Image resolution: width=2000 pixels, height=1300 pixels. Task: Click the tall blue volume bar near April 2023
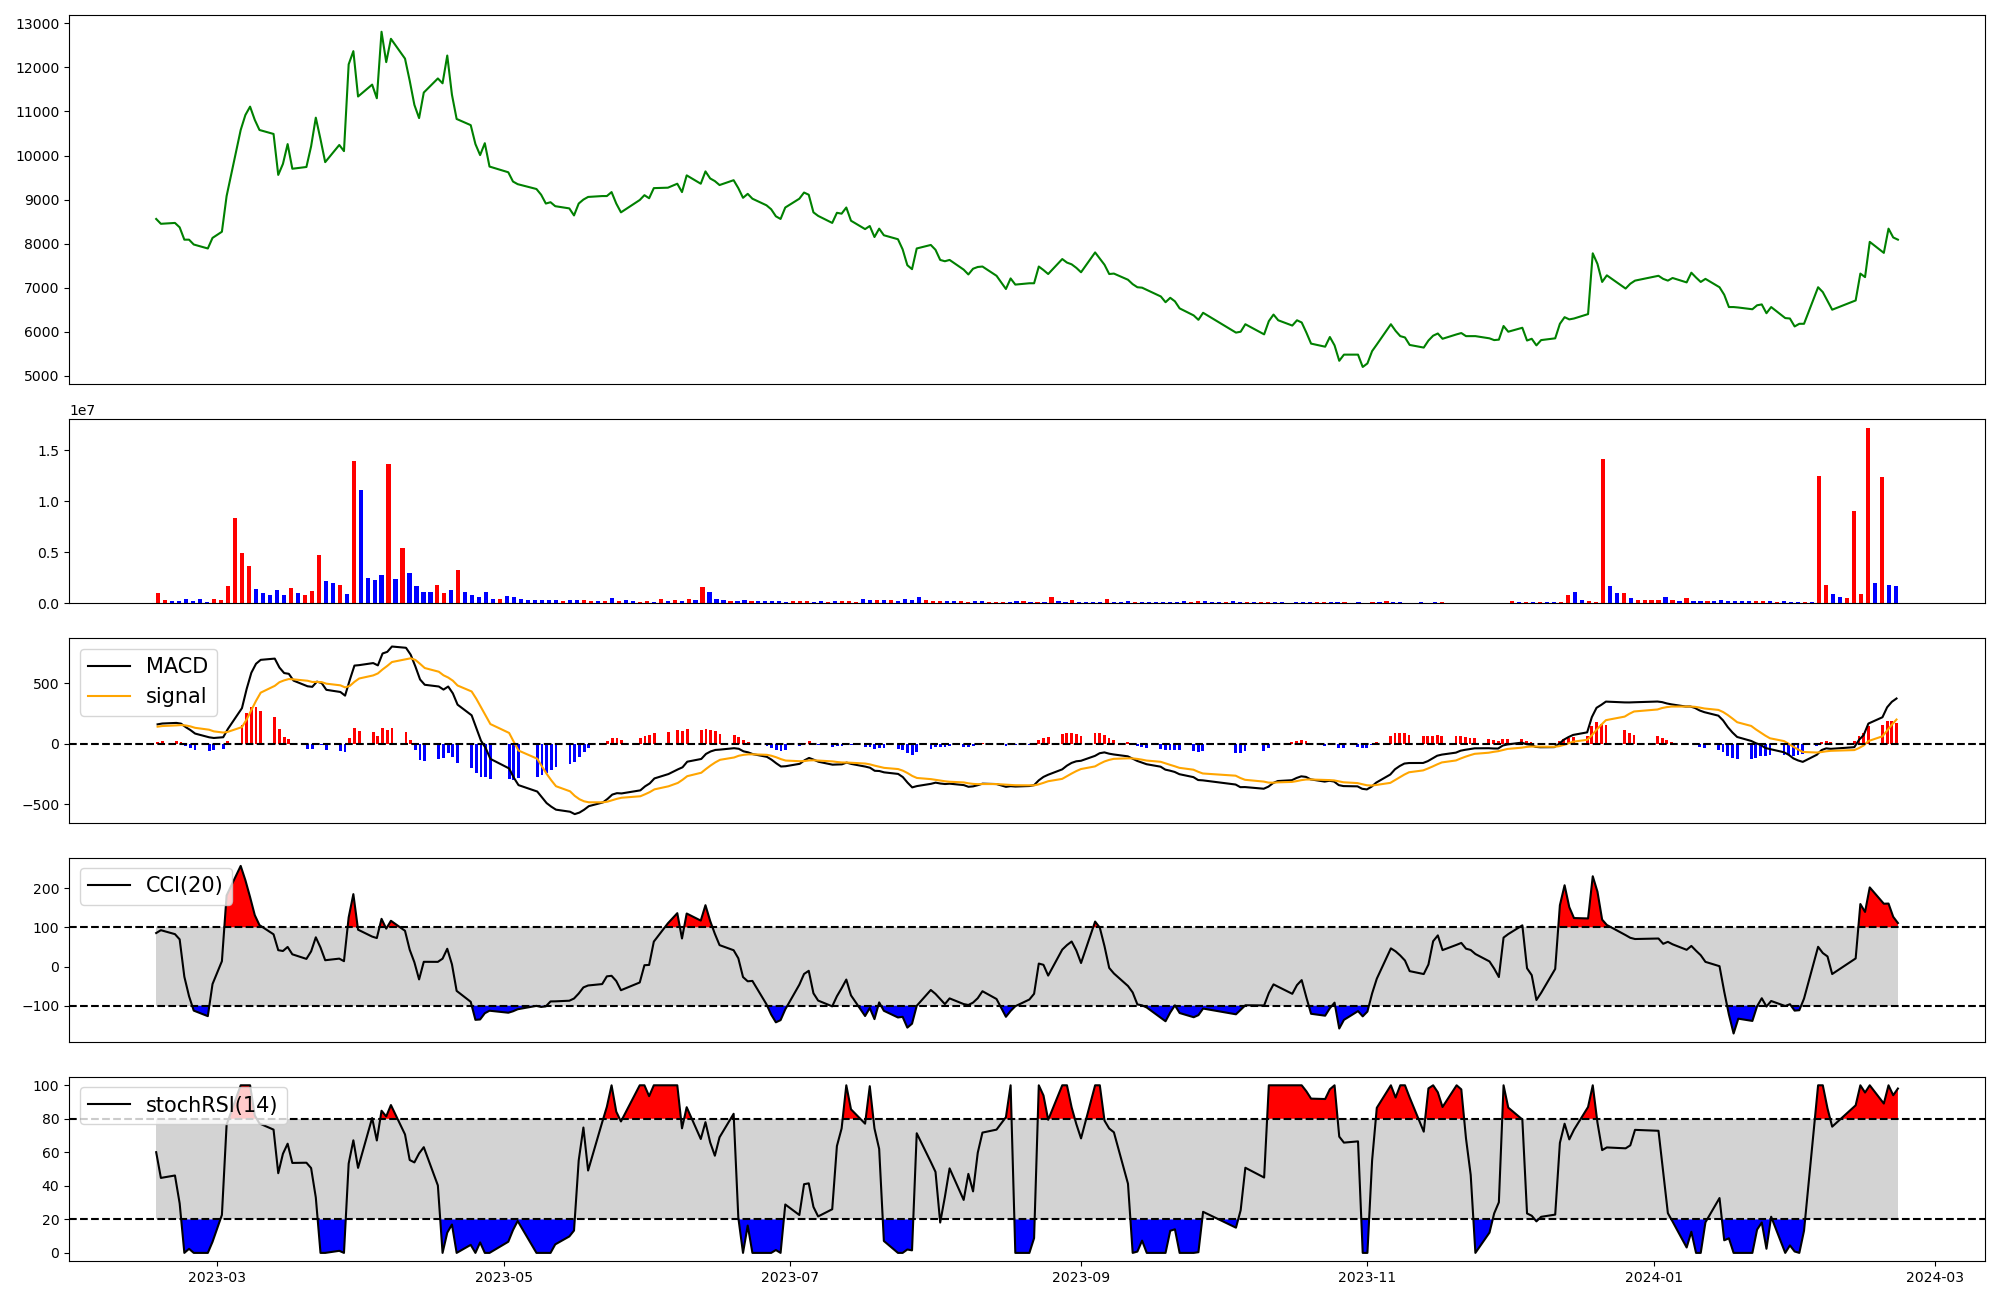(x=361, y=547)
